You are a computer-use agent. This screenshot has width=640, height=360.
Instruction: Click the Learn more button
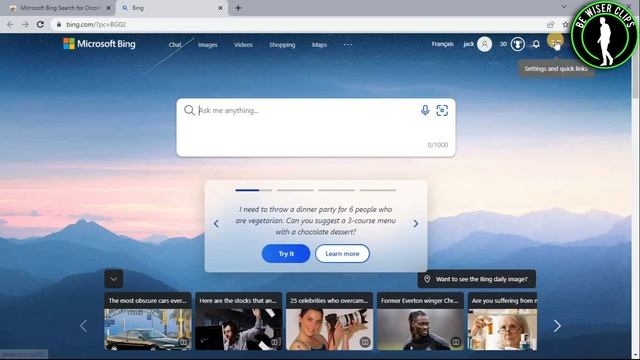[342, 253]
